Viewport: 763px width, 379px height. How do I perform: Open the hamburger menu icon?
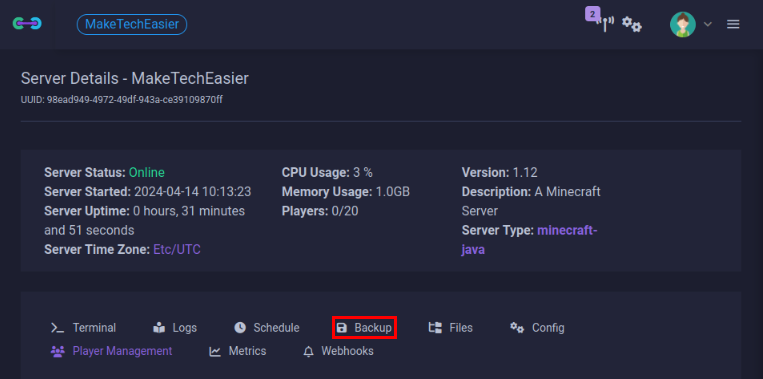(x=733, y=24)
